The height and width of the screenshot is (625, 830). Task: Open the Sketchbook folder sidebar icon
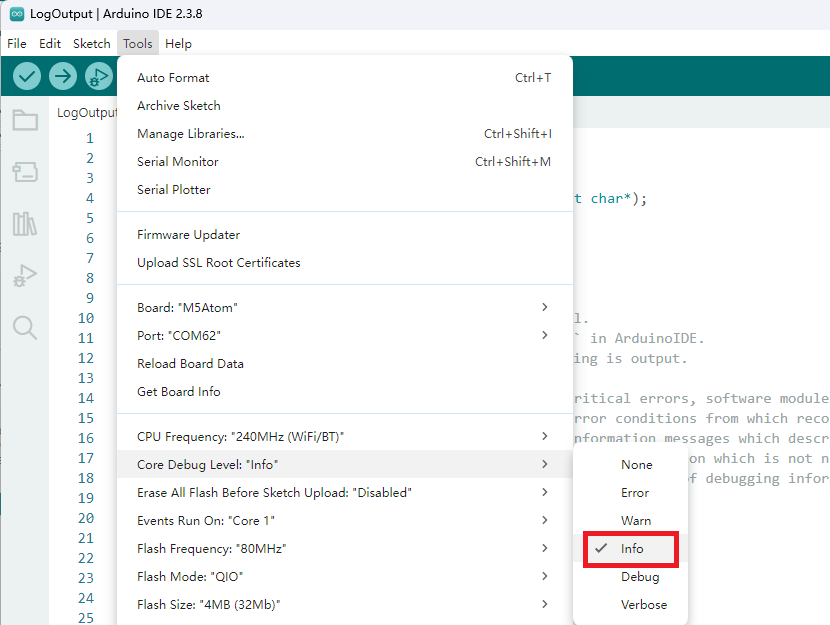pyautogui.click(x=25, y=121)
